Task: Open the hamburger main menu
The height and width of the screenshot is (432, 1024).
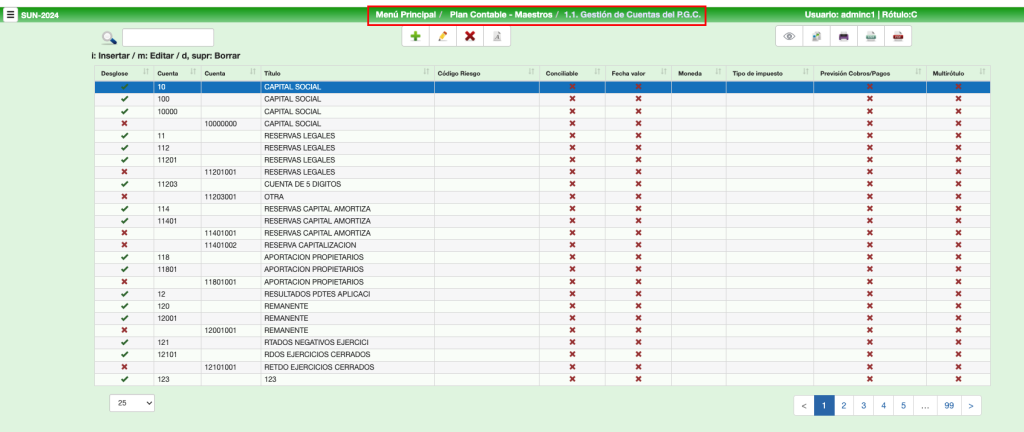Action: tap(11, 15)
